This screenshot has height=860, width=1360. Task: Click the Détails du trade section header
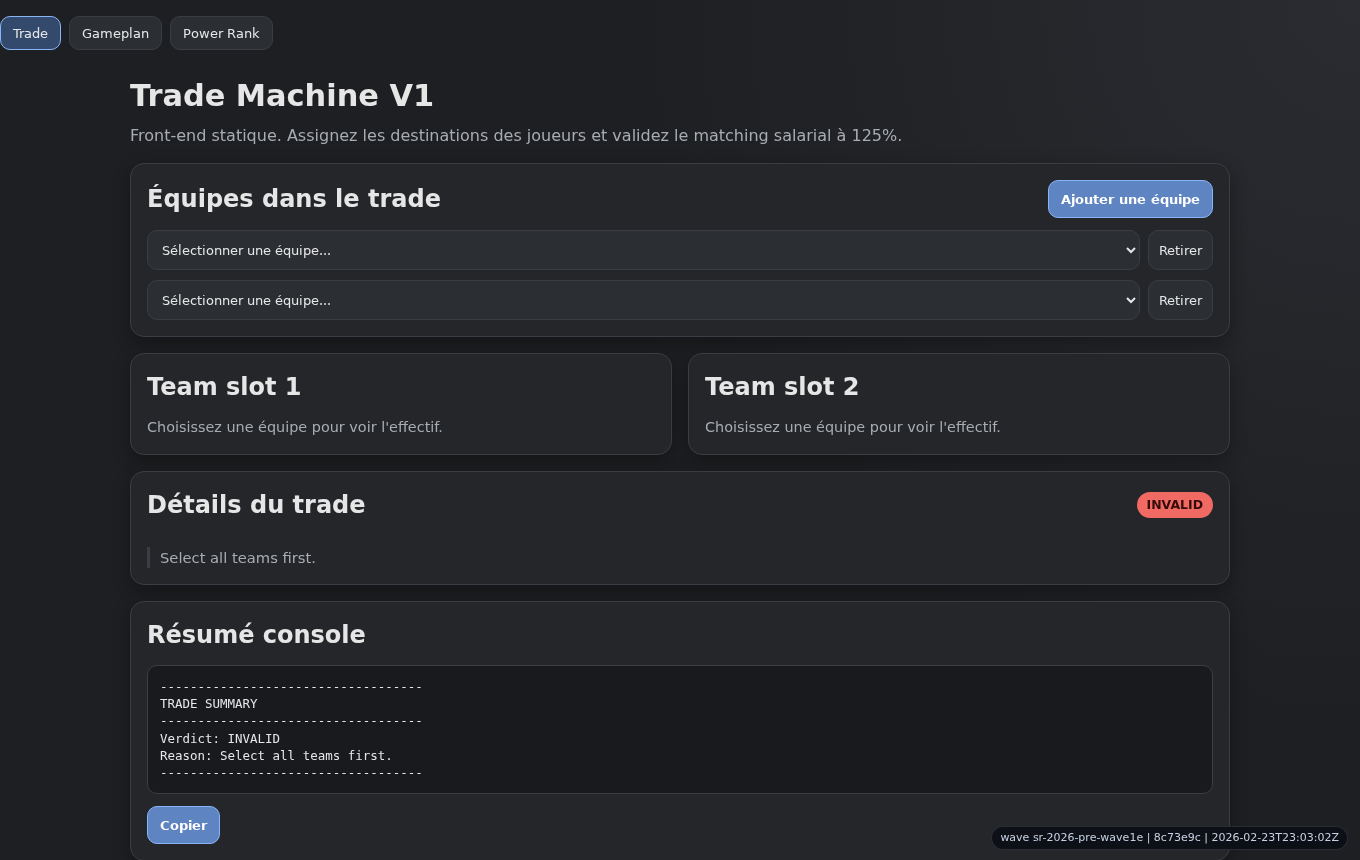pyautogui.click(x=256, y=504)
